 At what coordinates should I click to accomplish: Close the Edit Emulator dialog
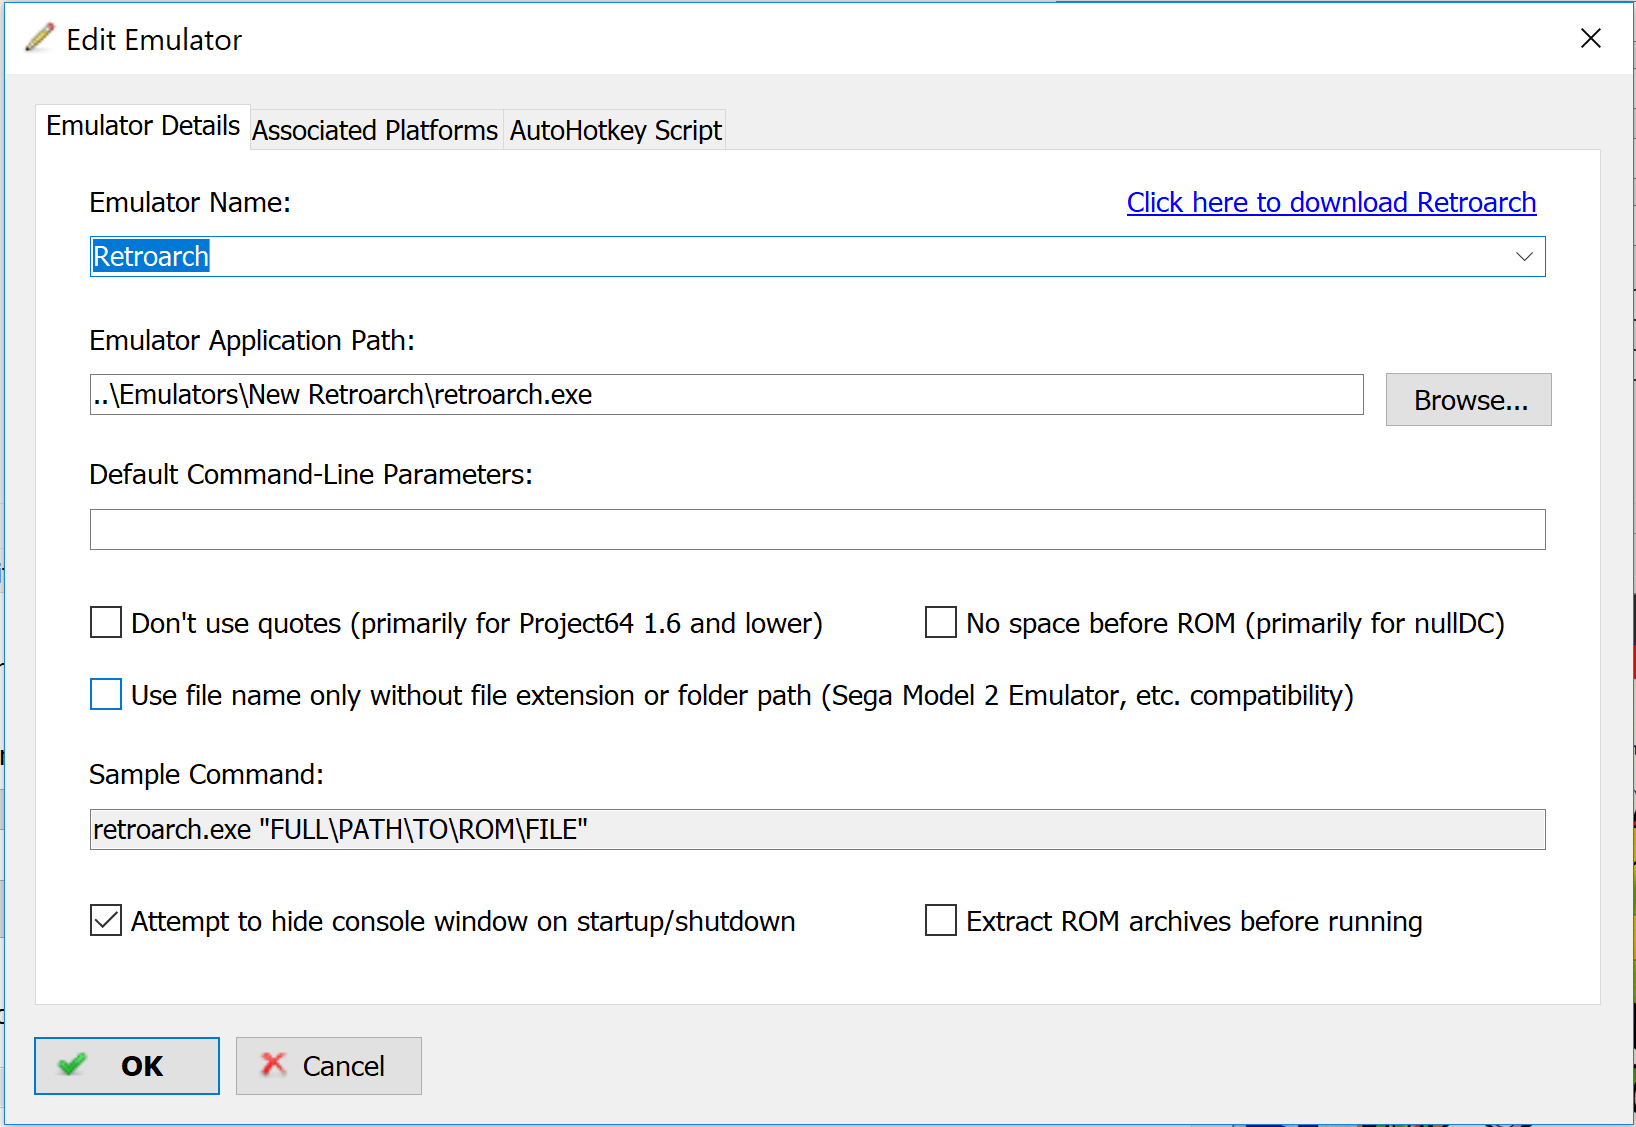pyautogui.click(x=1590, y=38)
